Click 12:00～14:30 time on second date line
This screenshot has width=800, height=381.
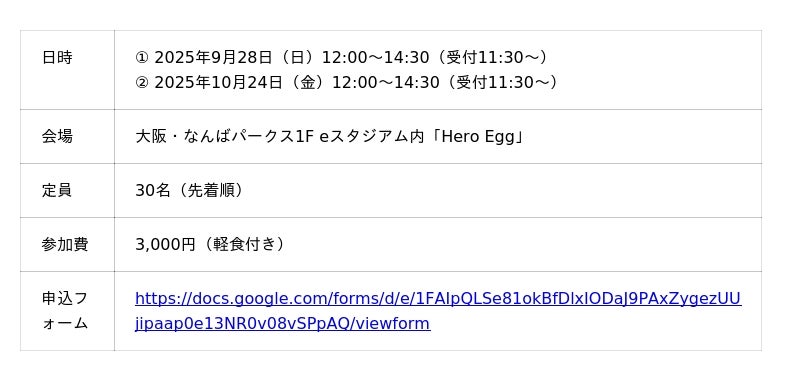point(386,82)
